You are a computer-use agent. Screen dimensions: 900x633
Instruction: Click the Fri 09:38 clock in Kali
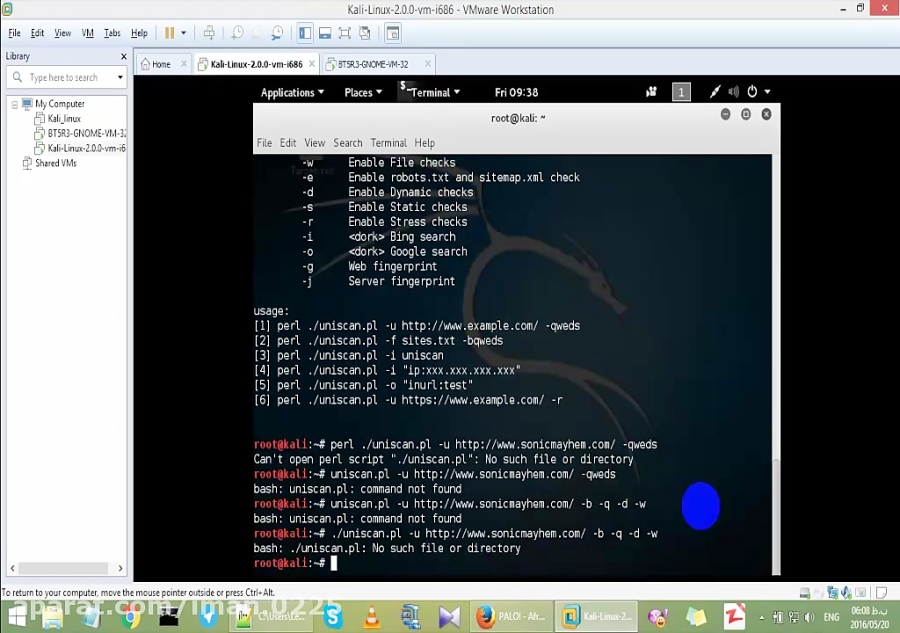pos(516,92)
